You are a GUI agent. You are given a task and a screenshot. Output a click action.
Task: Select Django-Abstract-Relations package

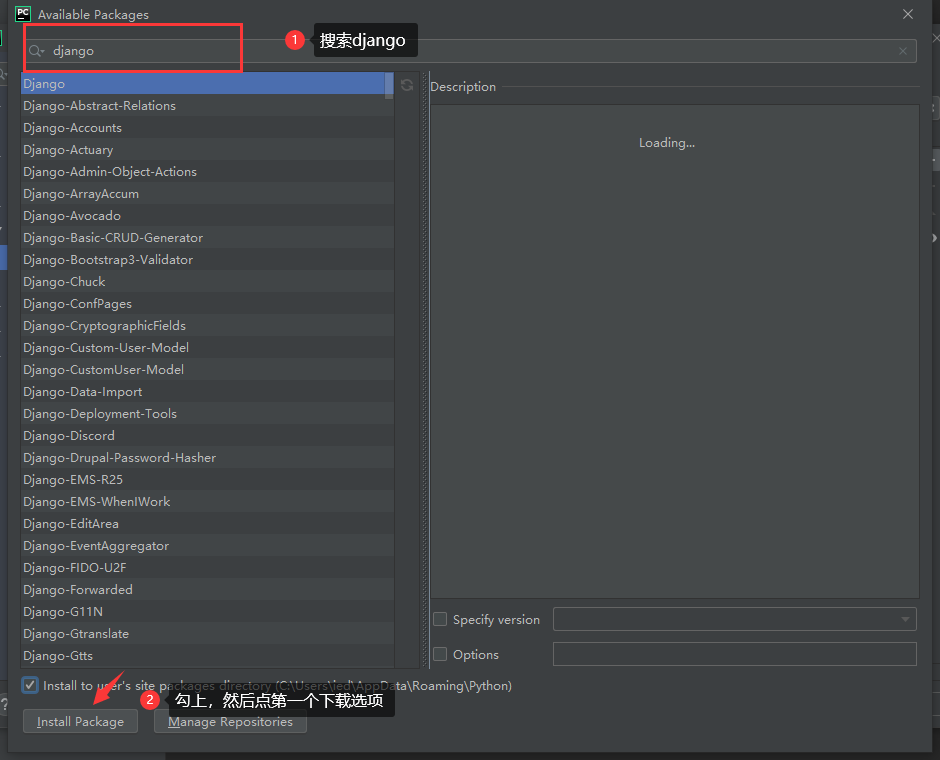207,105
